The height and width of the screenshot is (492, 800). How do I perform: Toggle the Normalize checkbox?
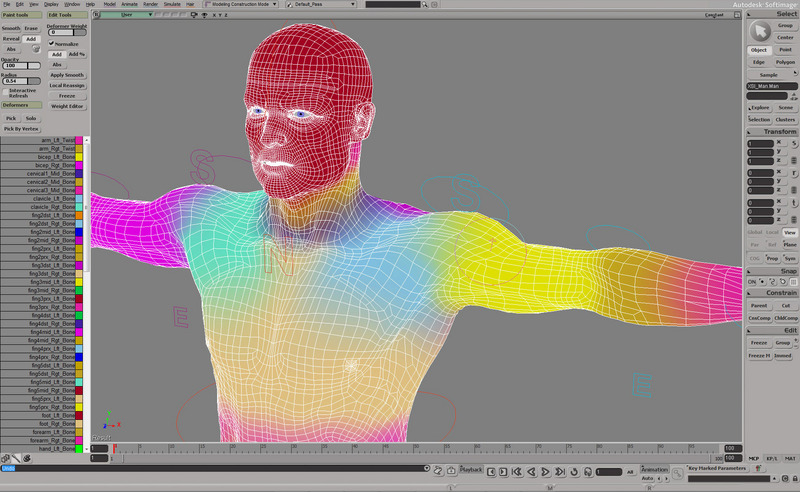51,44
